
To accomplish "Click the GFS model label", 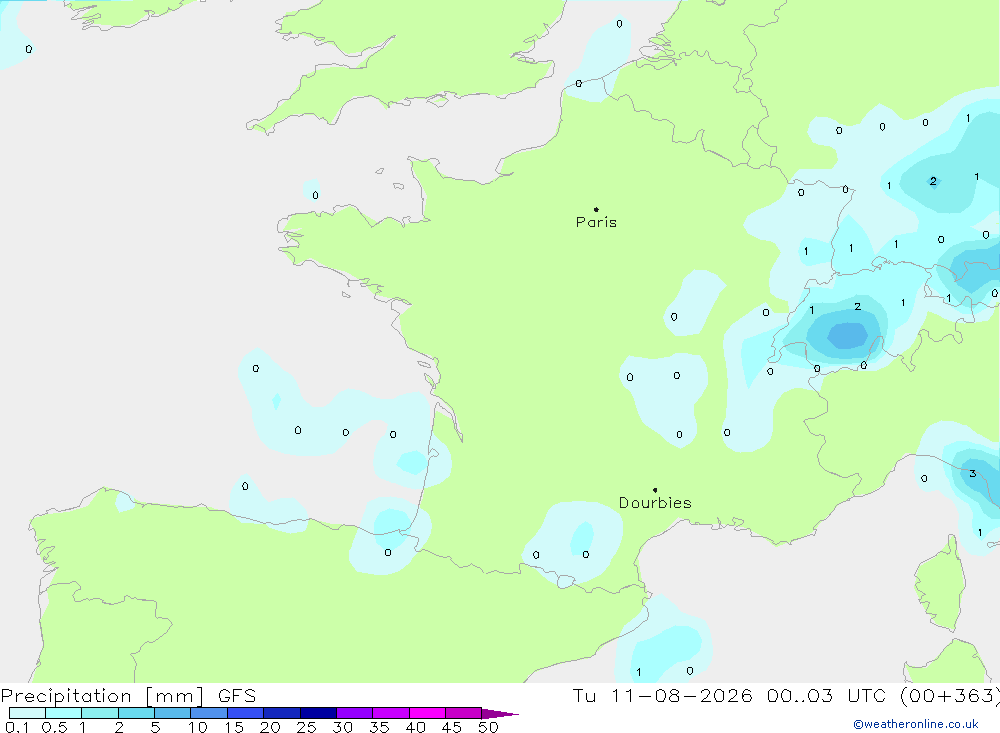I will click(x=237, y=696).
